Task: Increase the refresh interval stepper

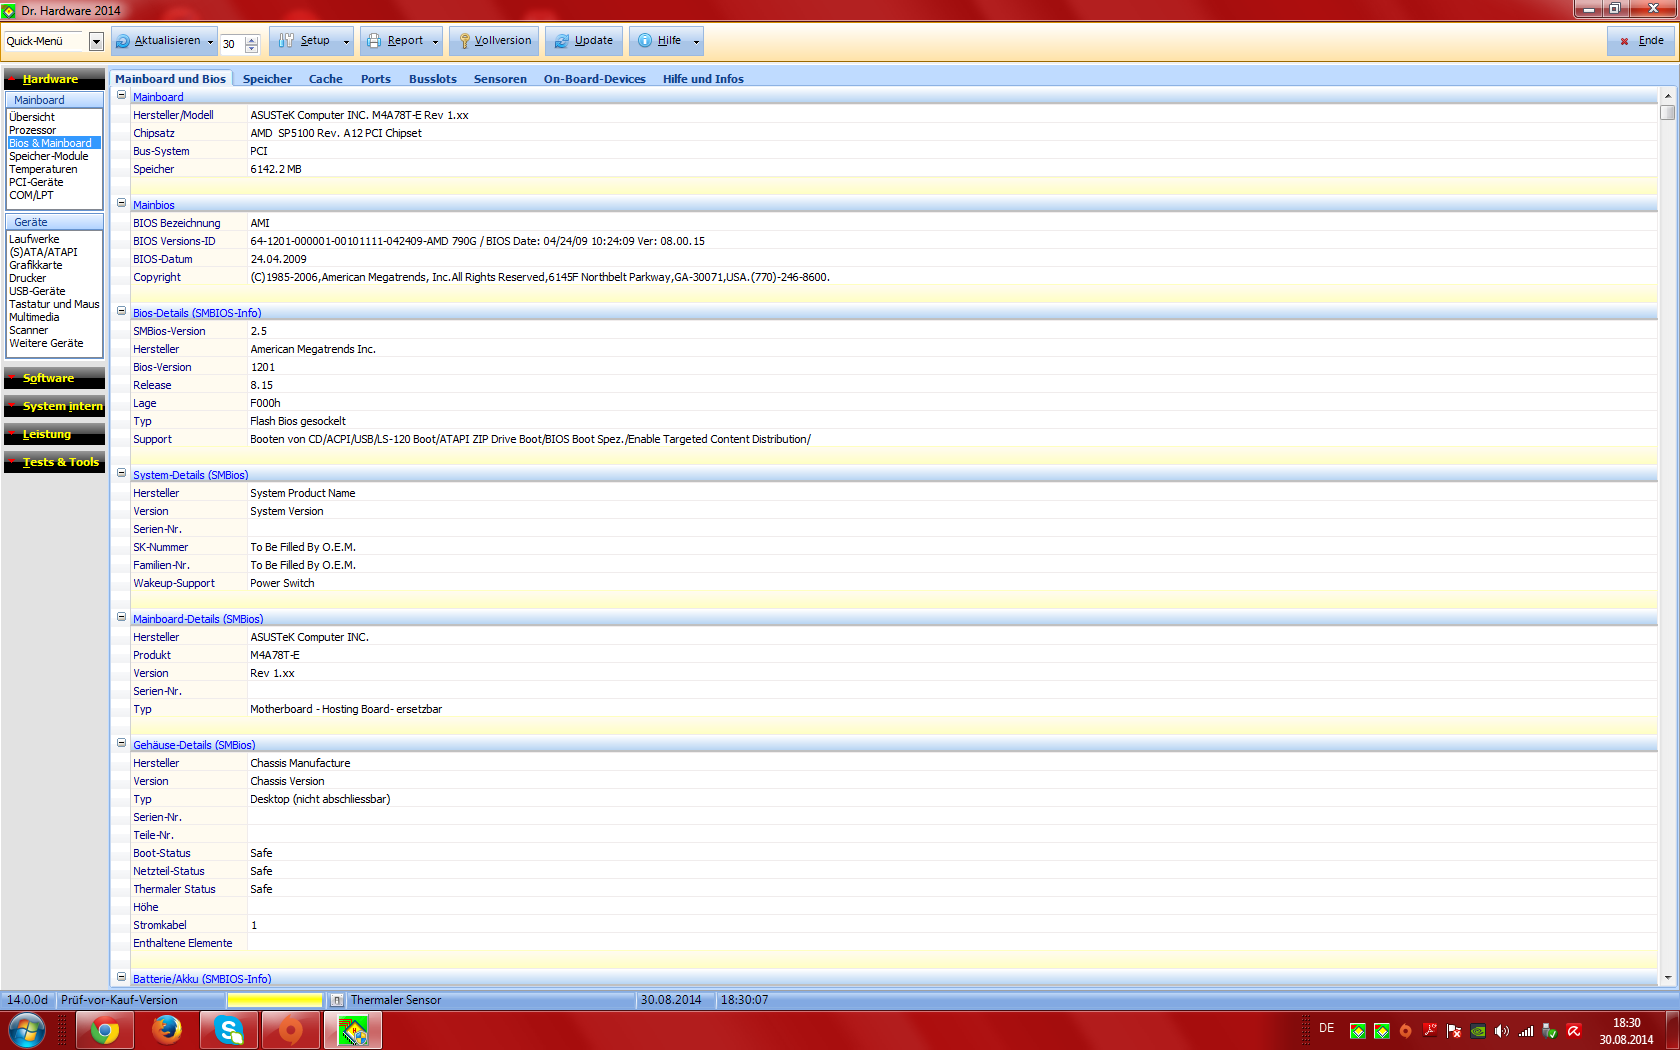Action: click(x=252, y=40)
